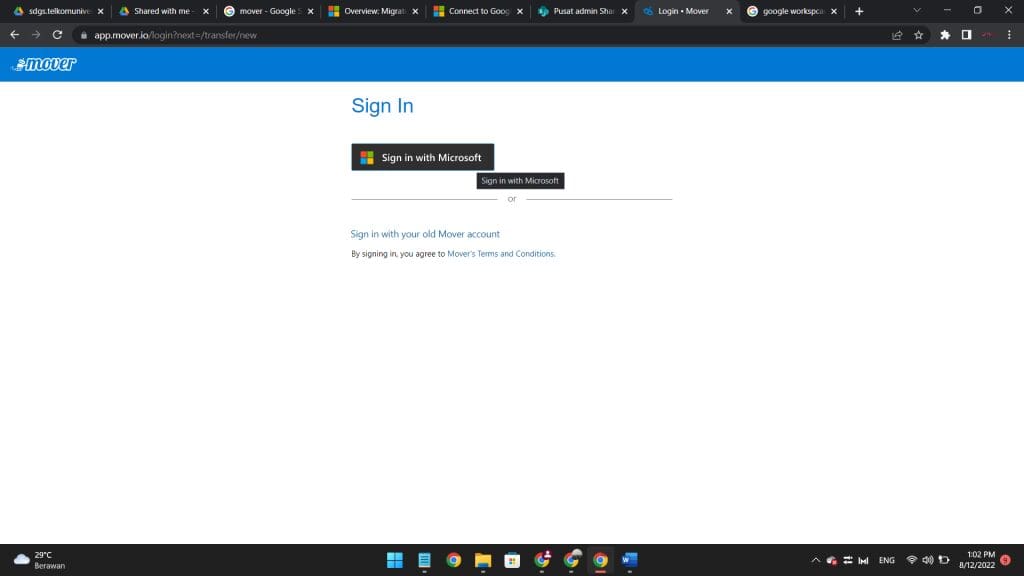Open a new browser tab
Screen dimensions: 1024x576
coord(859,11)
